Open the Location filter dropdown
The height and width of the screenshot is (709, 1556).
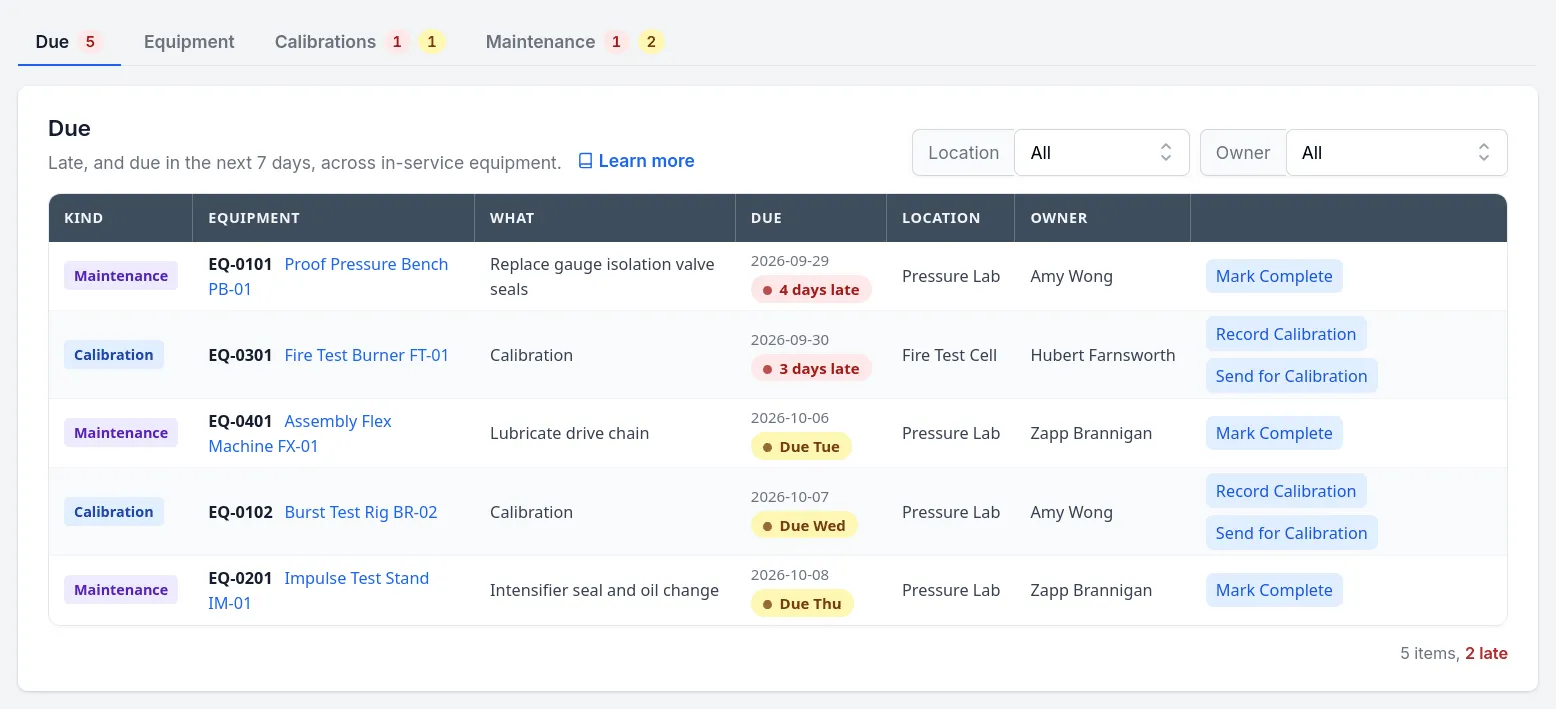click(x=1101, y=153)
